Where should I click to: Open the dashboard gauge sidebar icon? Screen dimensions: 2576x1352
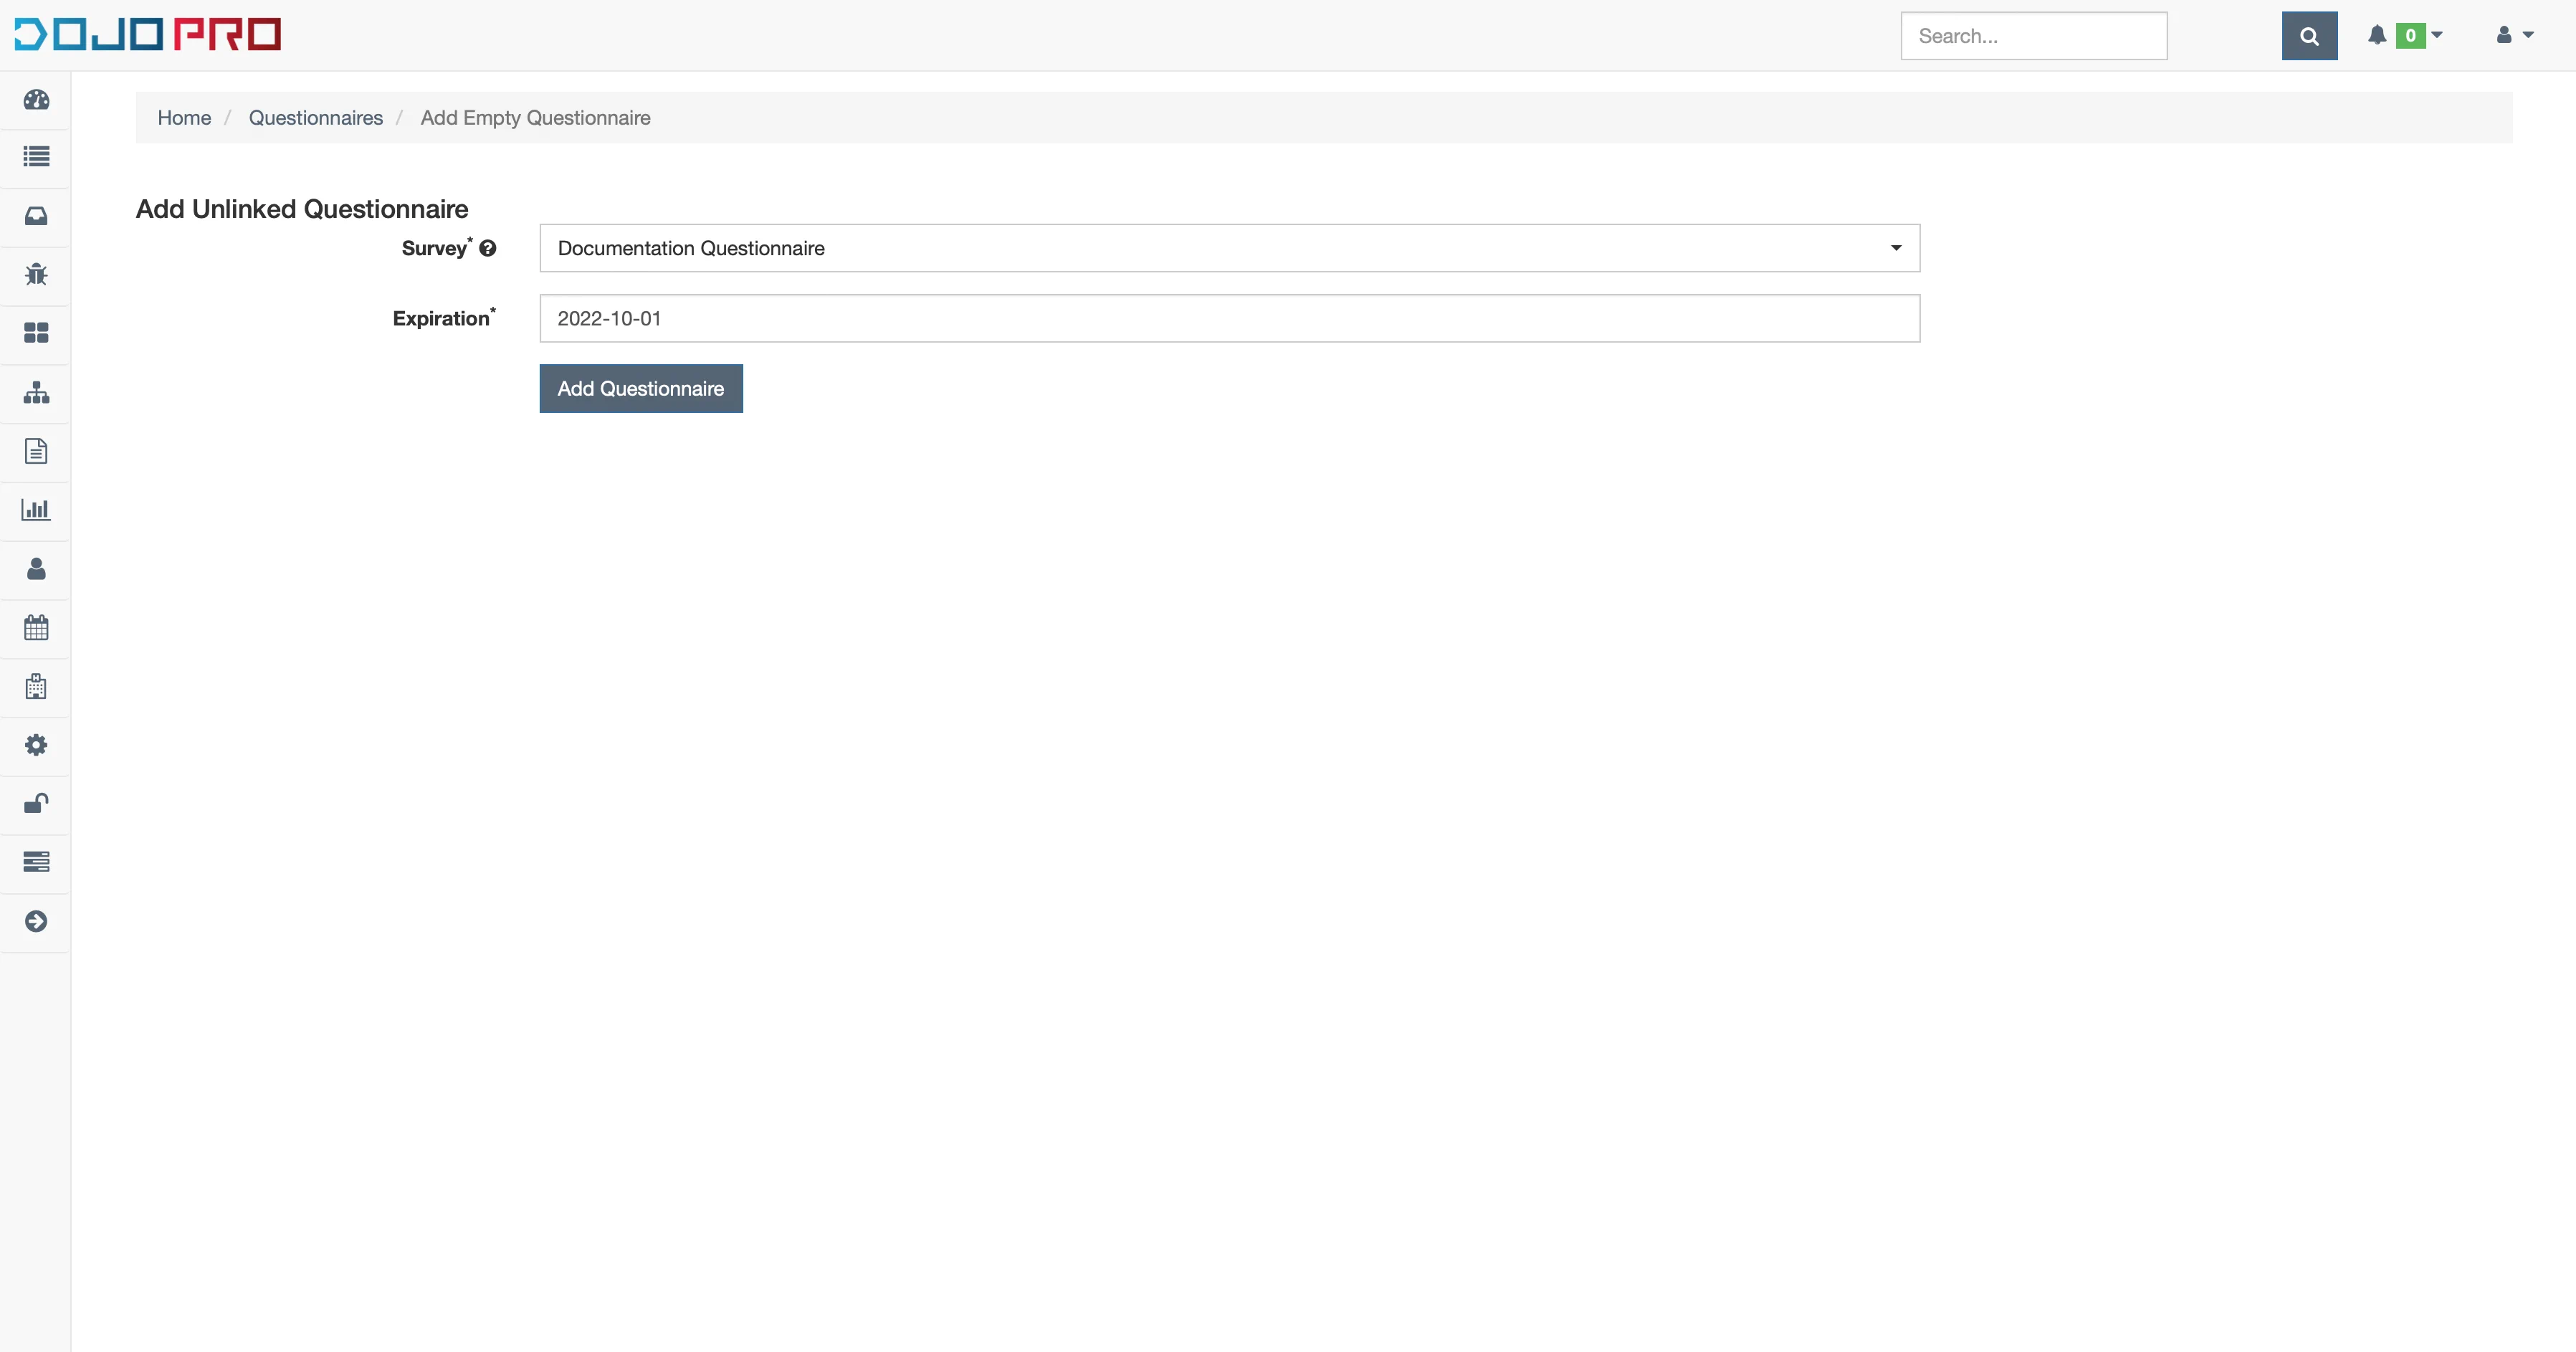pyautogui.click(x=36, y=99)
